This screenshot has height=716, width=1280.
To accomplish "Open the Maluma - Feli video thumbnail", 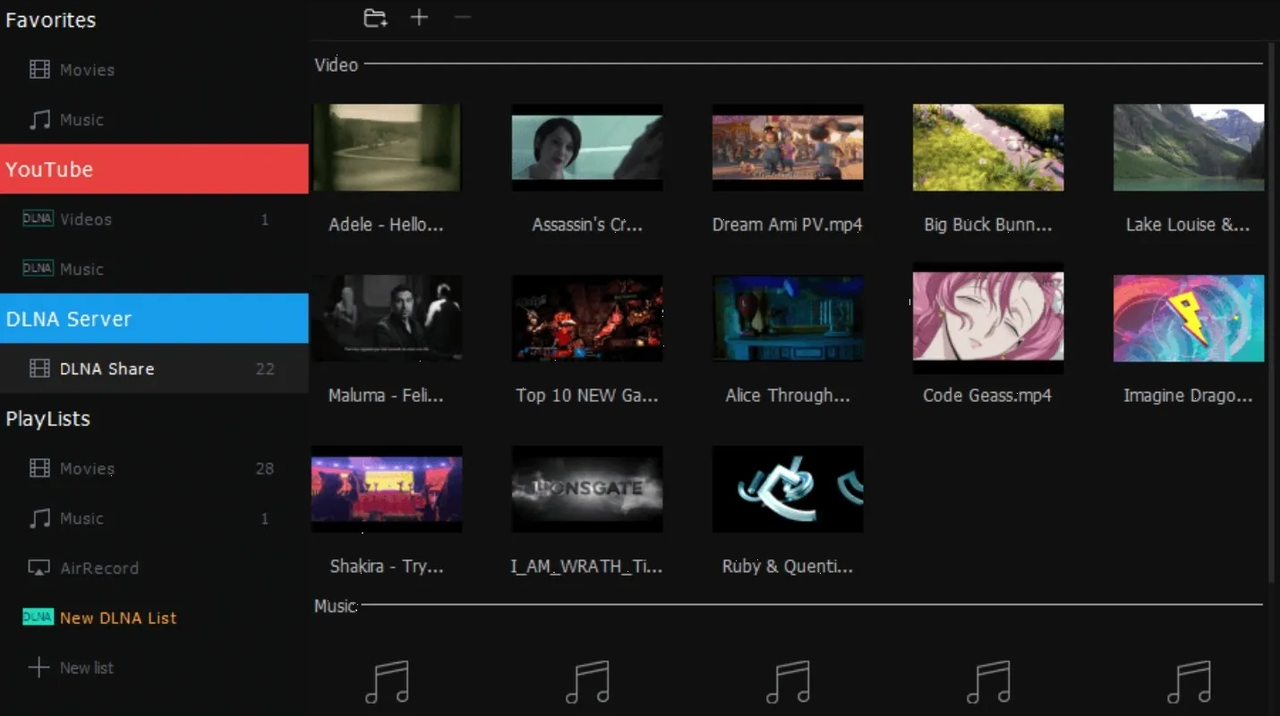I will [x=386, y=318].
